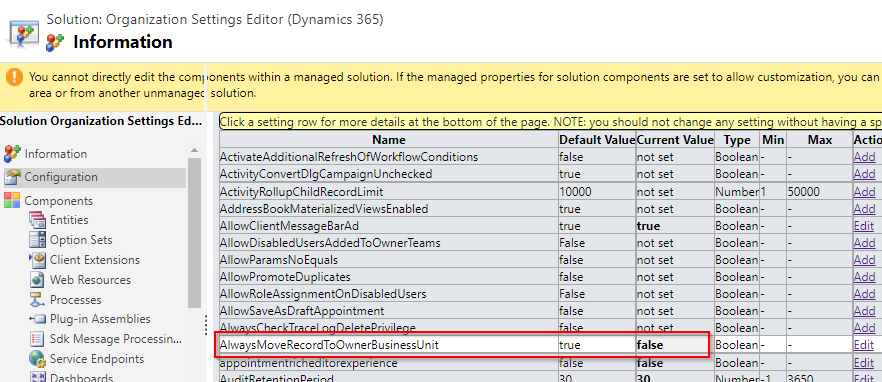Click the Option Sets icon
The image size is (882, 382).
[37, 240]
